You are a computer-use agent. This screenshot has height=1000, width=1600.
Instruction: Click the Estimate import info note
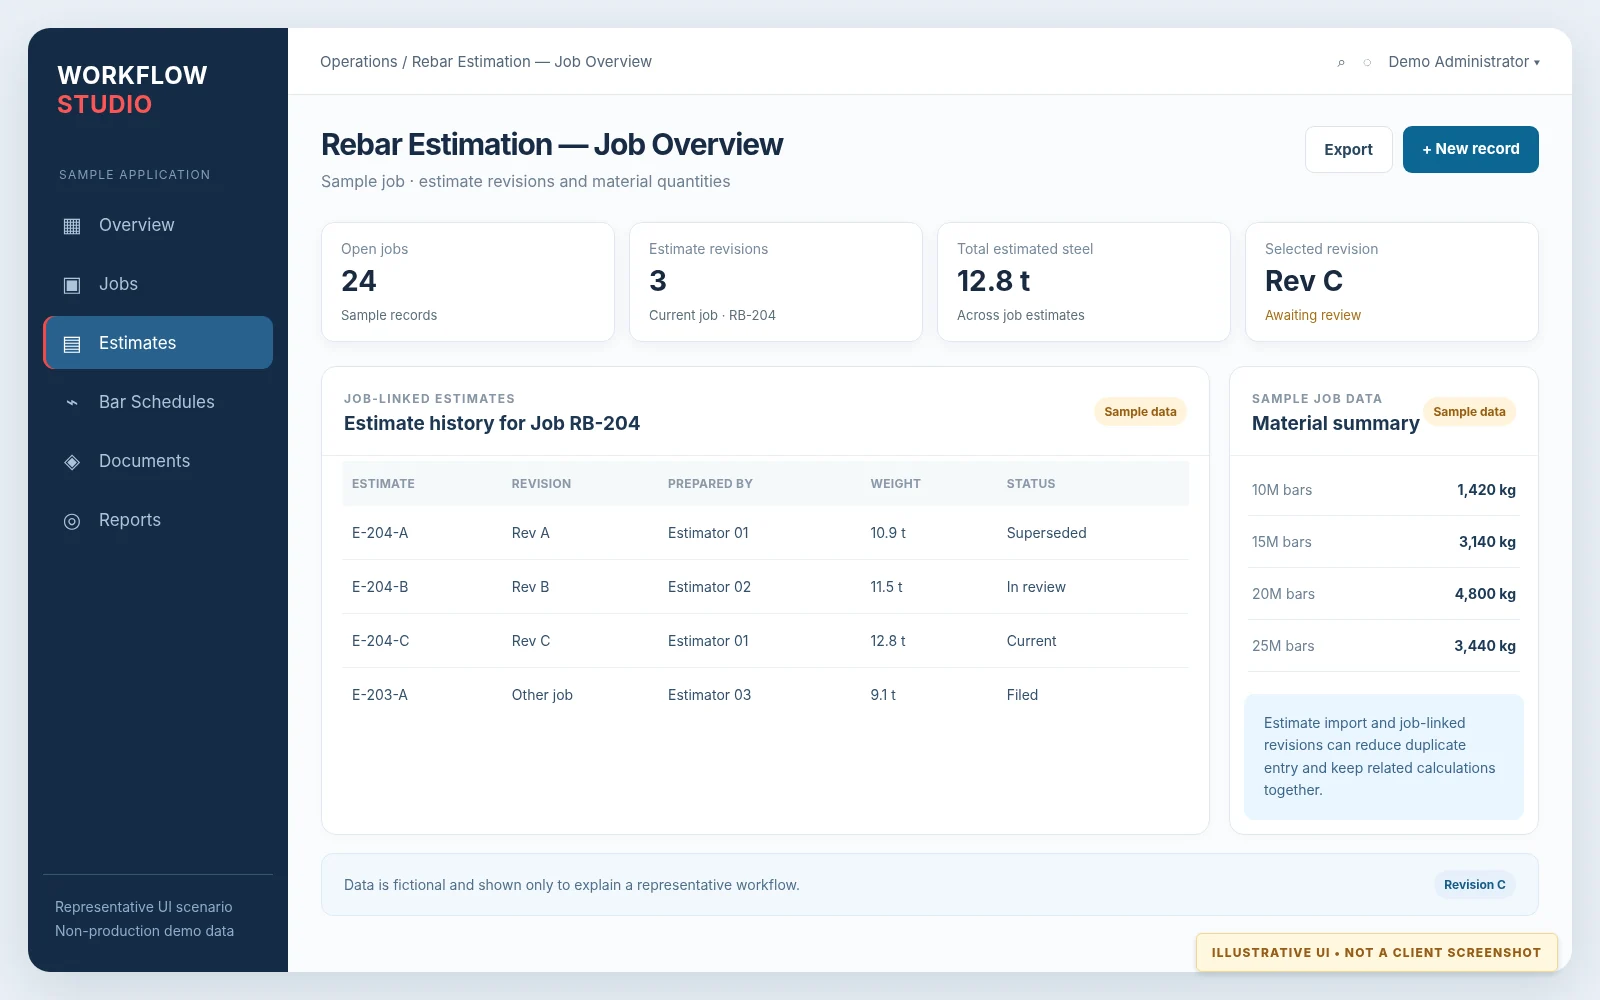(x=1384, y=757)
